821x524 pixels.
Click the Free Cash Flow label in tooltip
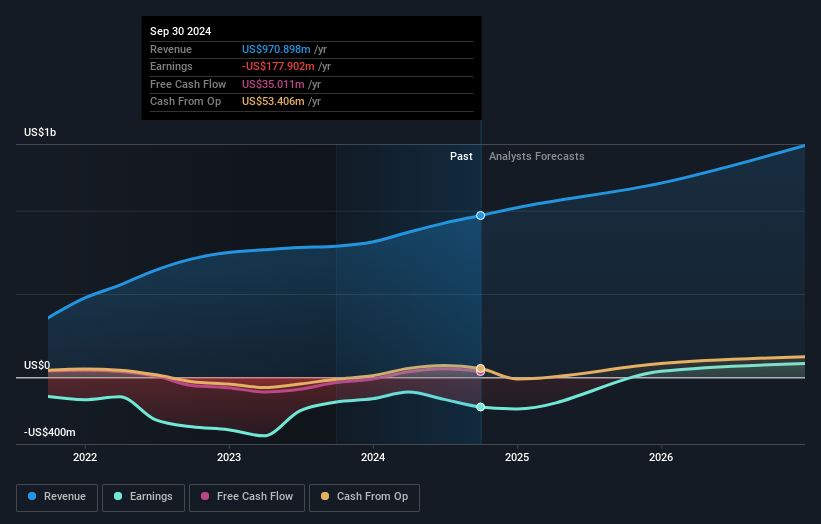coord(188,84)
